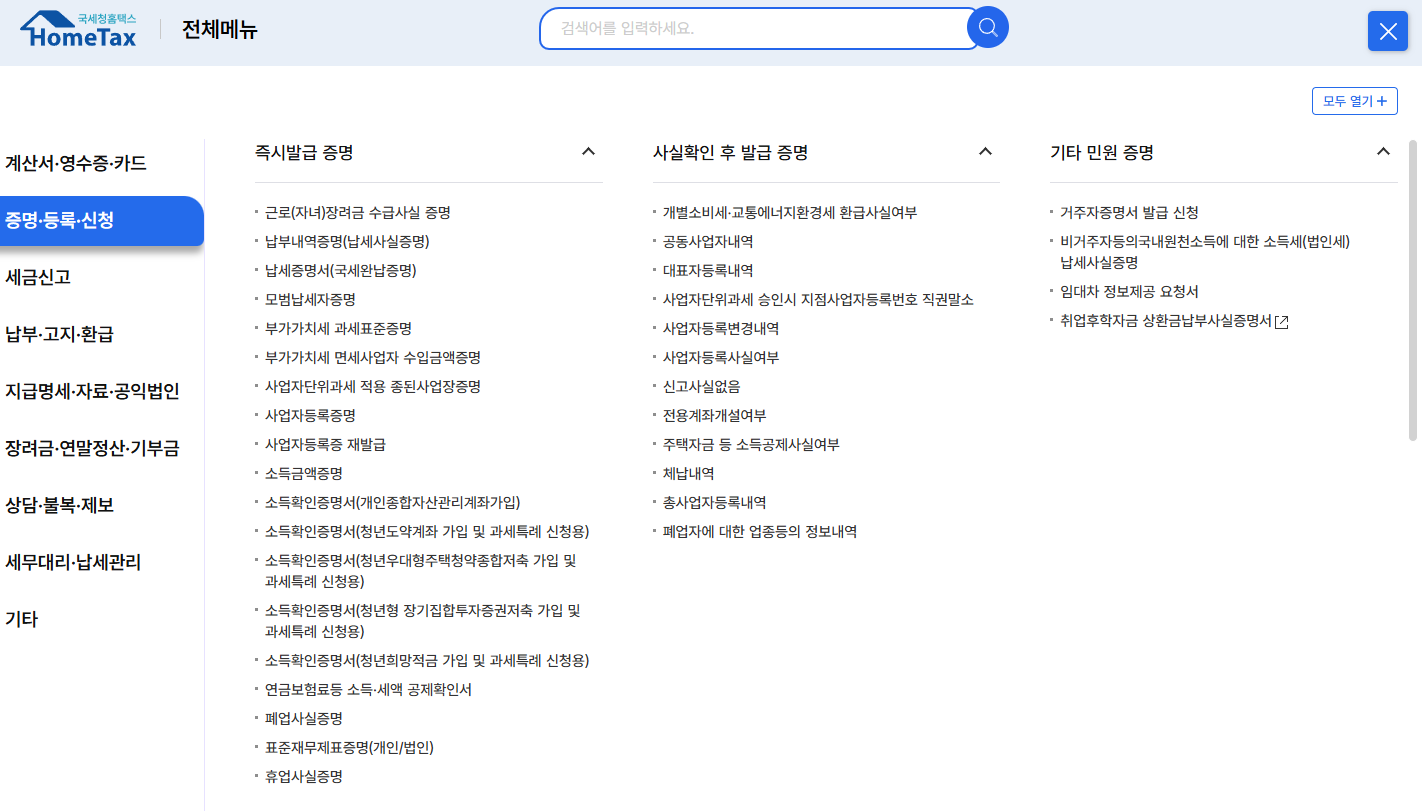The width and height of the screenshot is (1422, 811).
Task: Open 부가가치세 면세사업자 수입금액증명 link
Action: [373, 358]
